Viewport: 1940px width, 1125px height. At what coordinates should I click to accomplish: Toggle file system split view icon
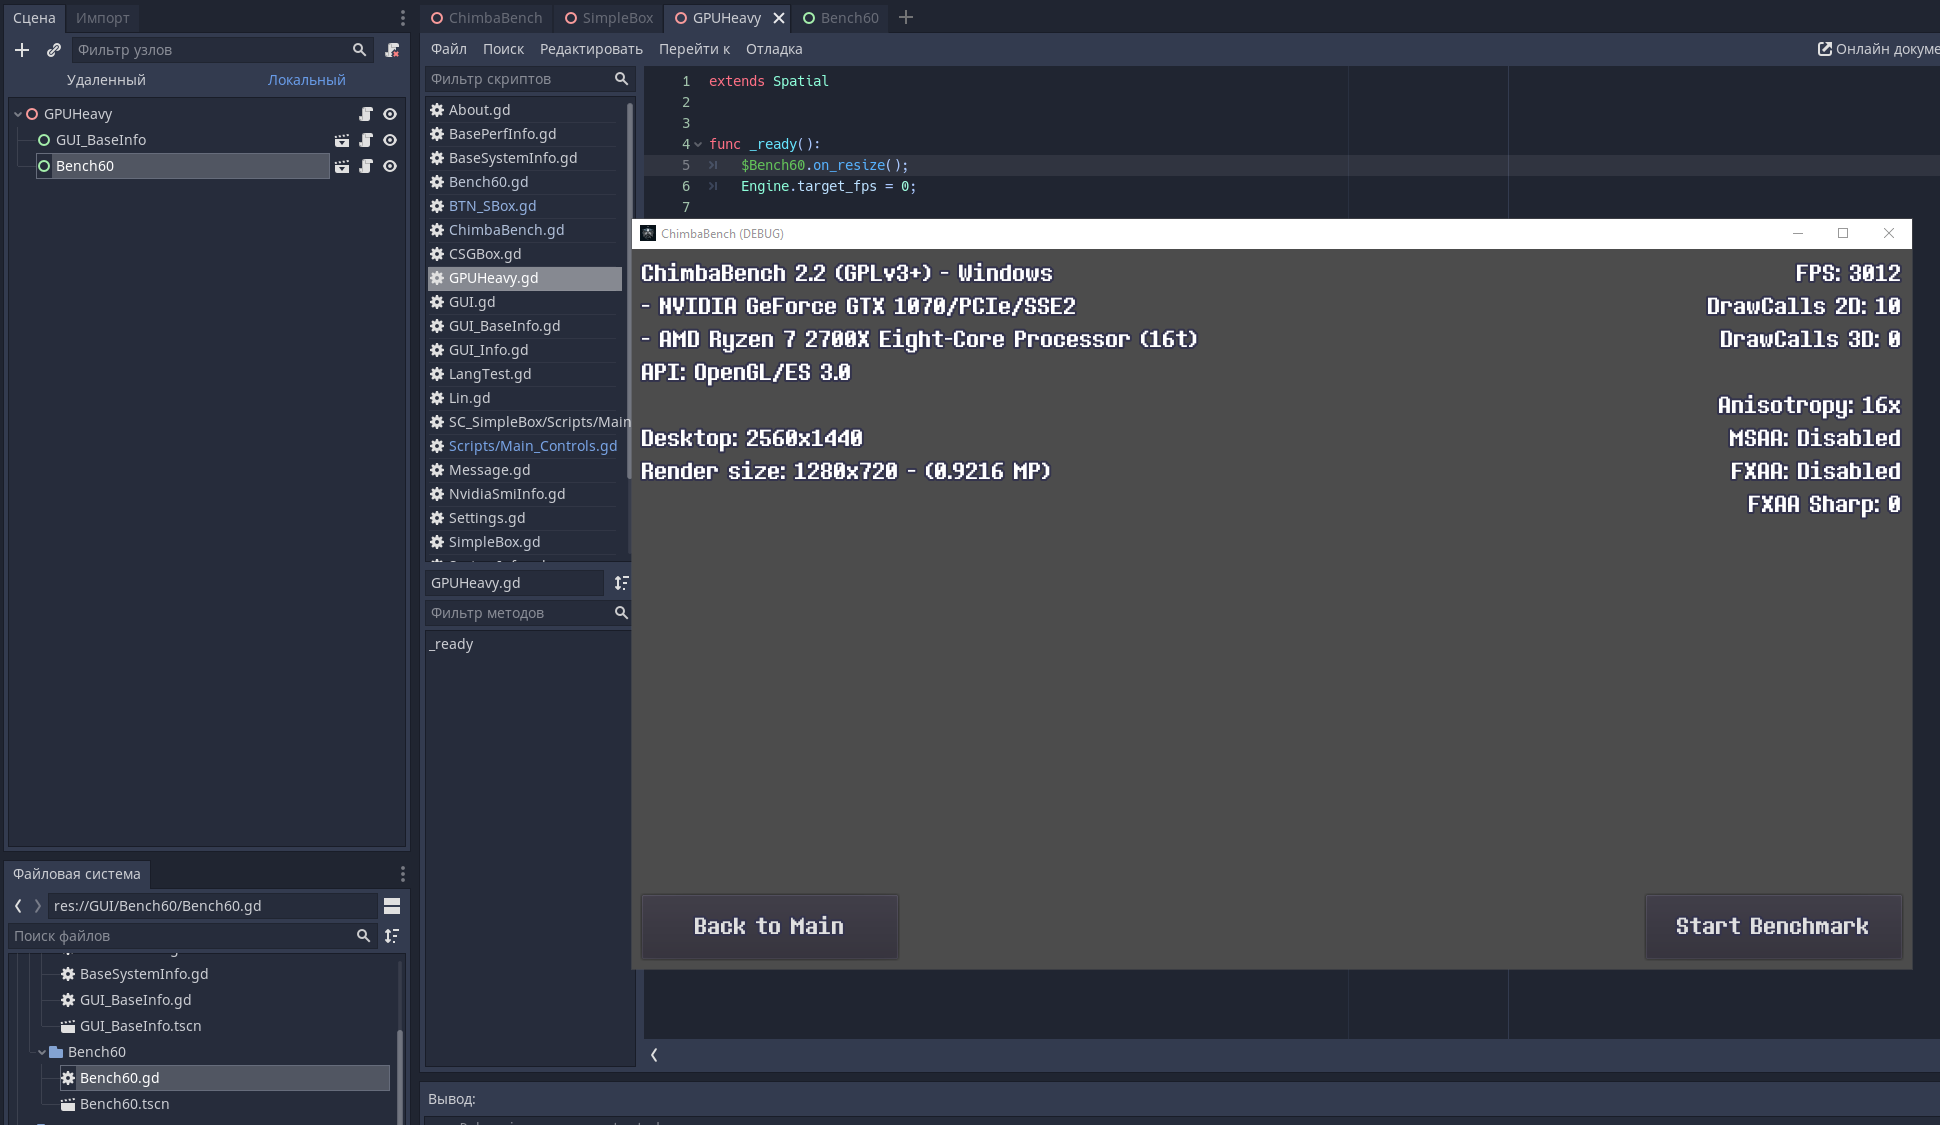click(x=392, y=906)
